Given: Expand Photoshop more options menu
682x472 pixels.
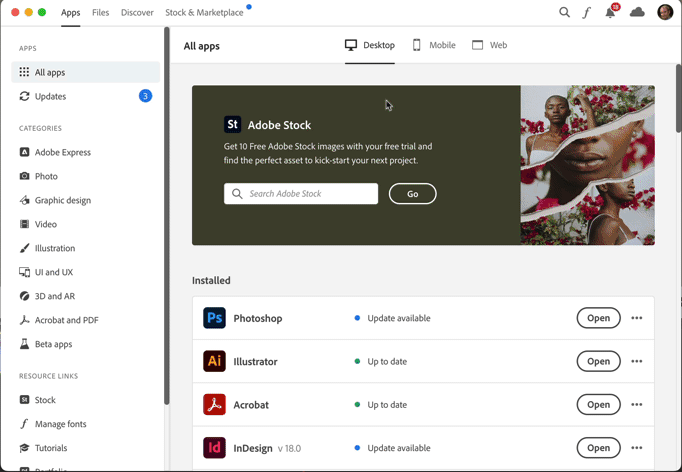Looking at the screenshot, I should pos(637,318).
